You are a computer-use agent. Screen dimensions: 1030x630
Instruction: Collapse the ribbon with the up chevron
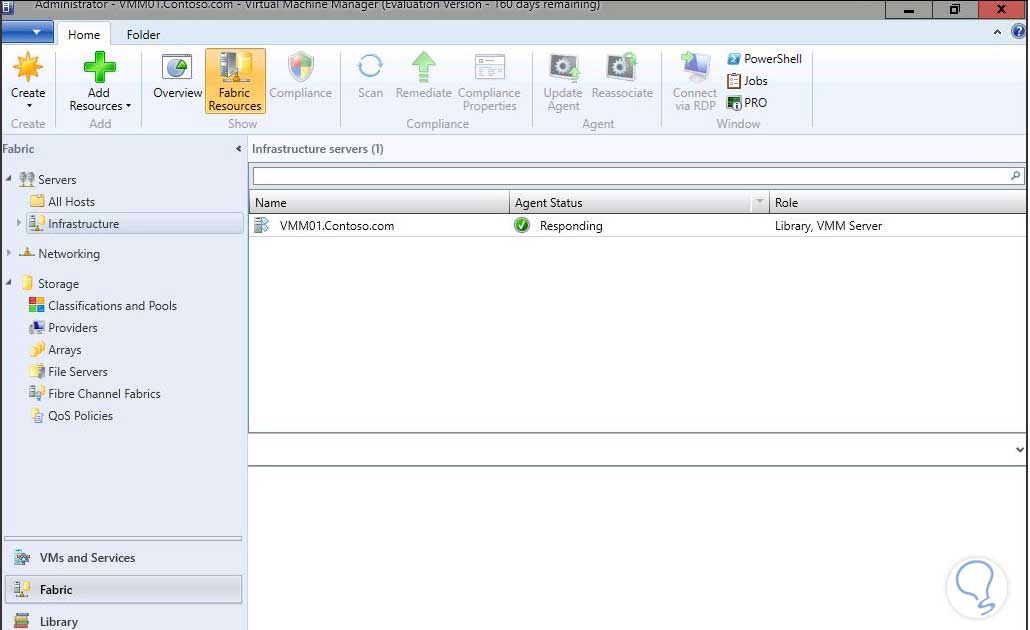(x=997, y=32)
